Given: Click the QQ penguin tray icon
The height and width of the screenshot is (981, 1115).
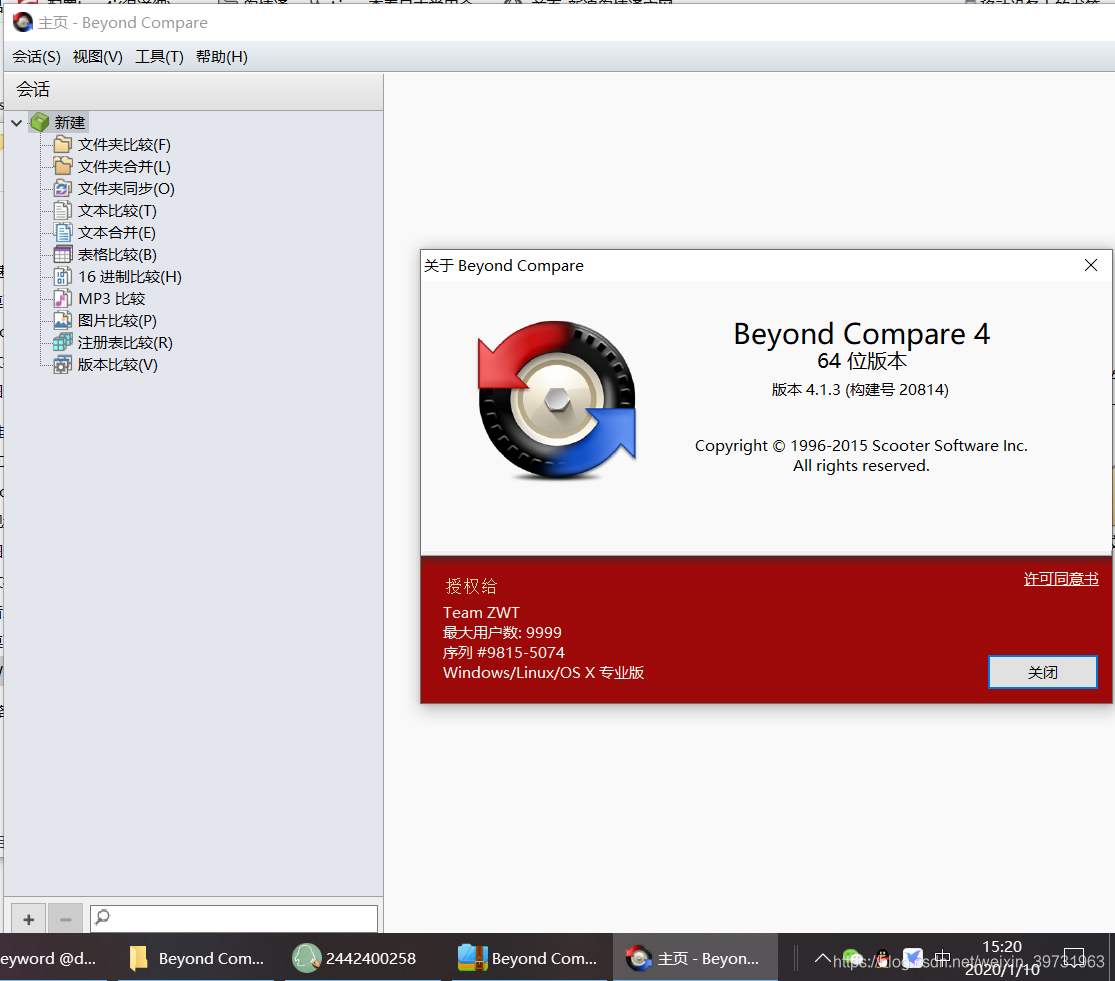Looking at the screenshot, I should point(882,958).
